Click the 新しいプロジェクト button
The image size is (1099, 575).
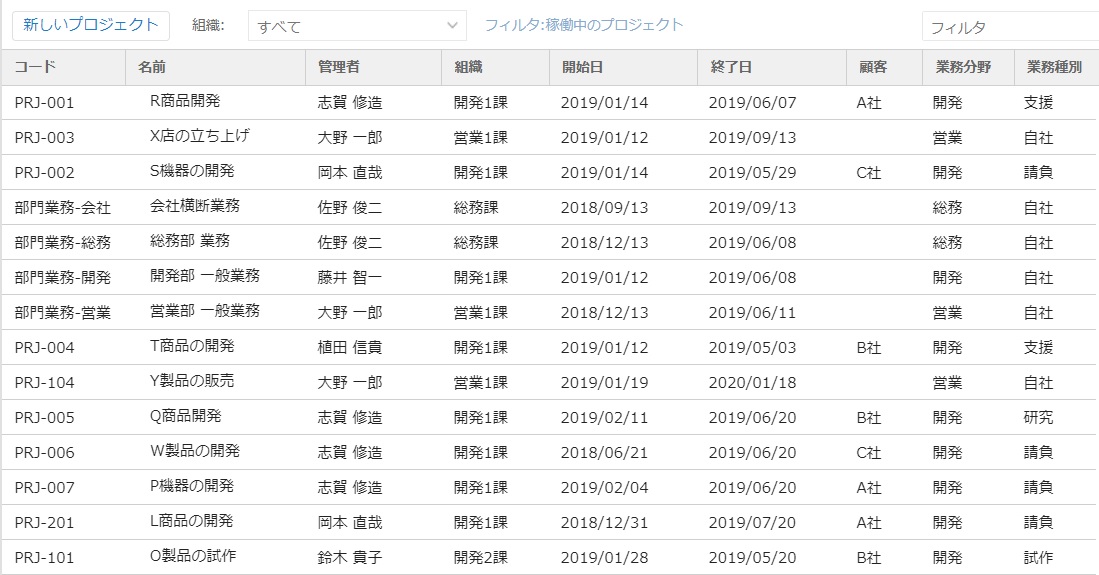[91, 25]
